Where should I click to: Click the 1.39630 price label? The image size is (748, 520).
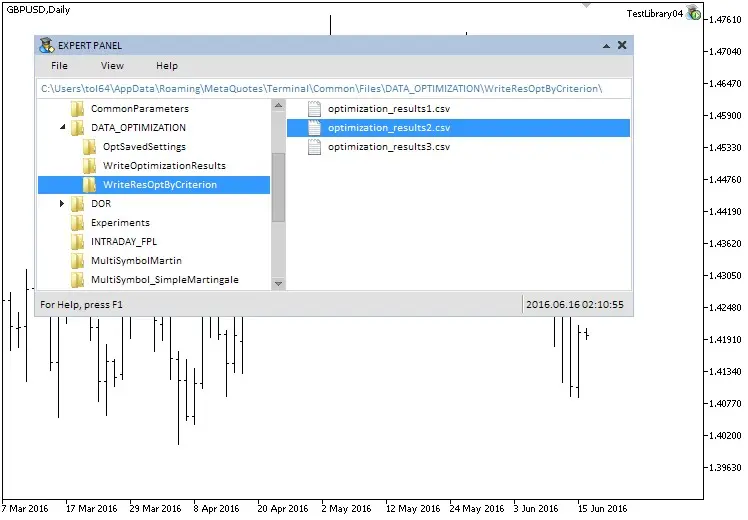click(x=725, y=468)
